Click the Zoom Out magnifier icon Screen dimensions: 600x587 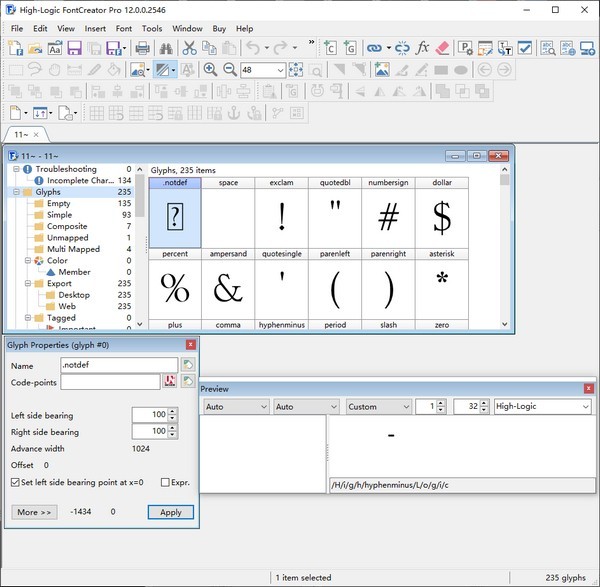[230, 69]
